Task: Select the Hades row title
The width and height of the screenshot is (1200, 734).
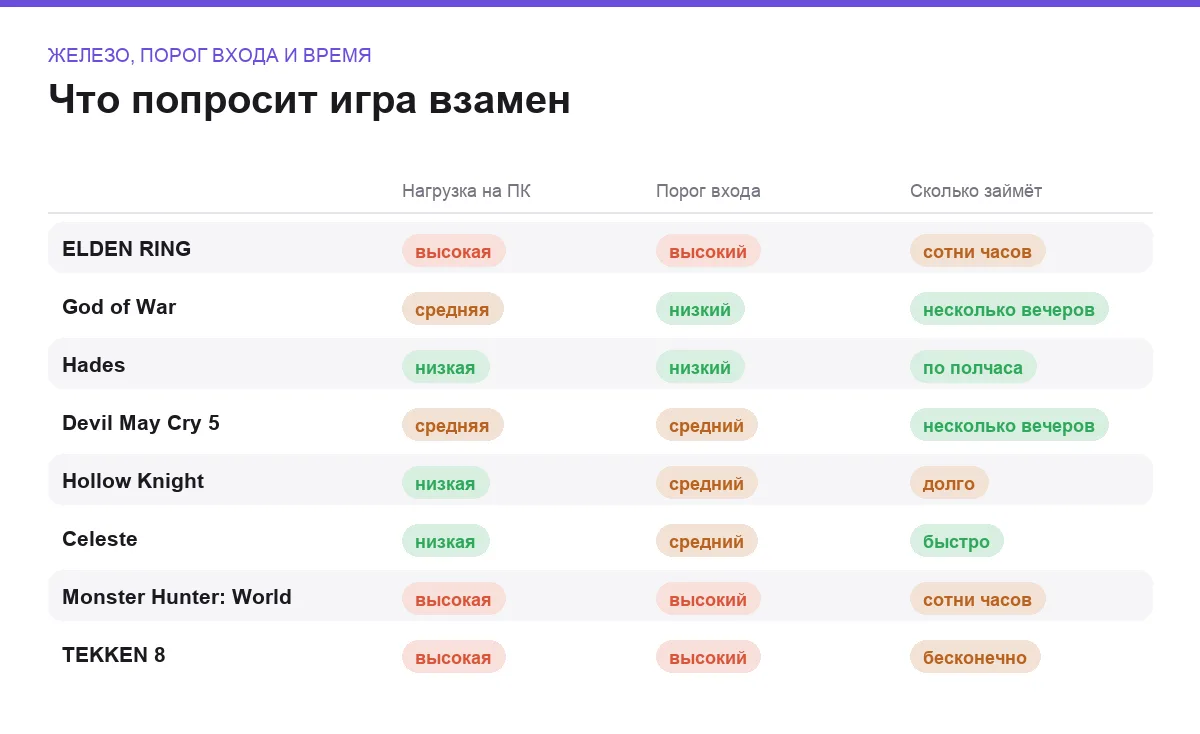Action: (x=94, y=365)
